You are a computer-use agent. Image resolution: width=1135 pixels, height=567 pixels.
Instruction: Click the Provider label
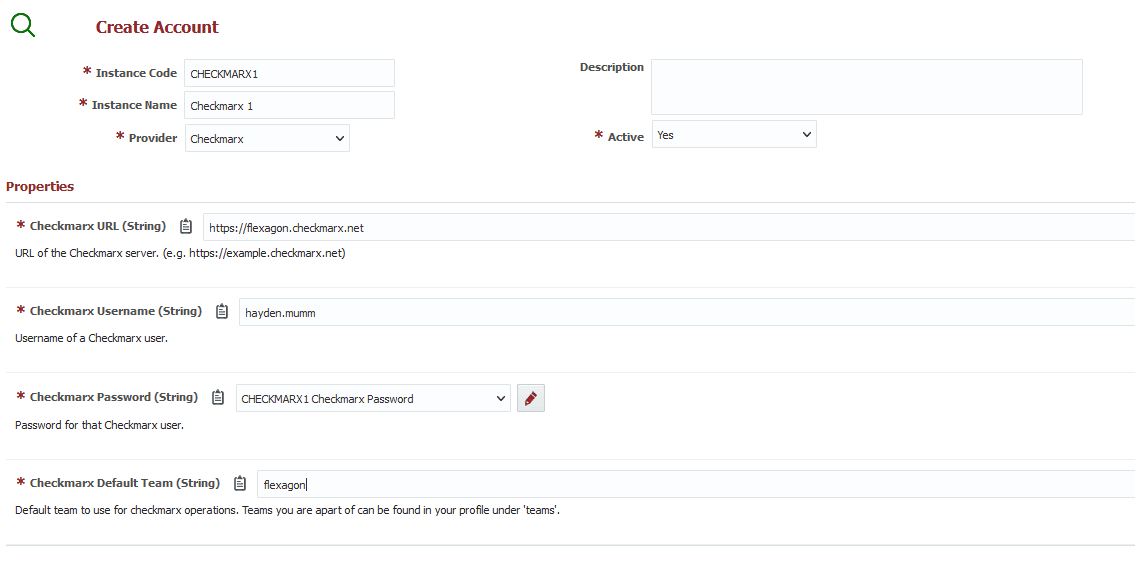pos(153,138)
